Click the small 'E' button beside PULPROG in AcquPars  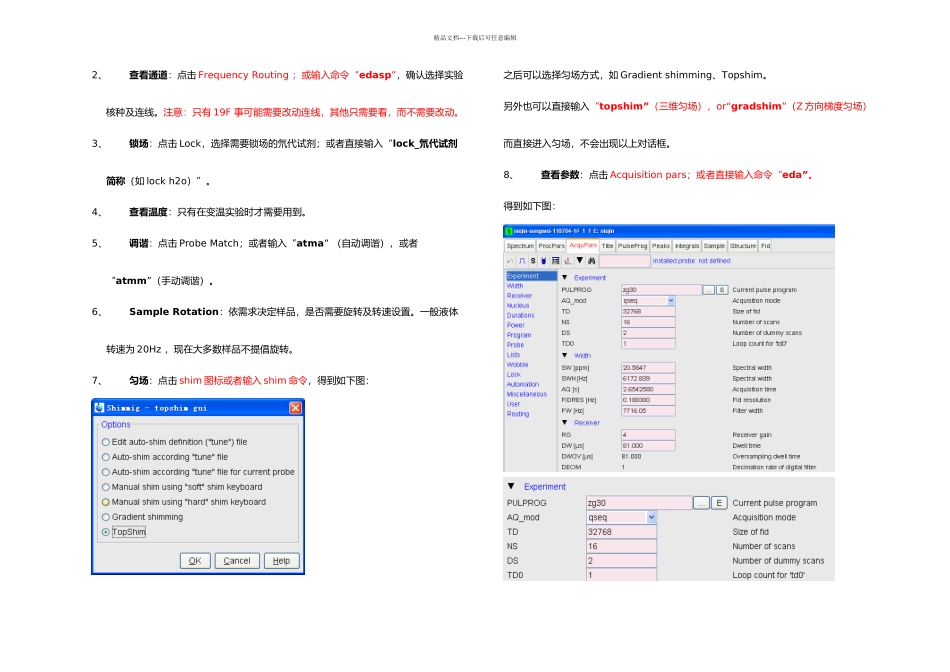click(x=722, y=290)
